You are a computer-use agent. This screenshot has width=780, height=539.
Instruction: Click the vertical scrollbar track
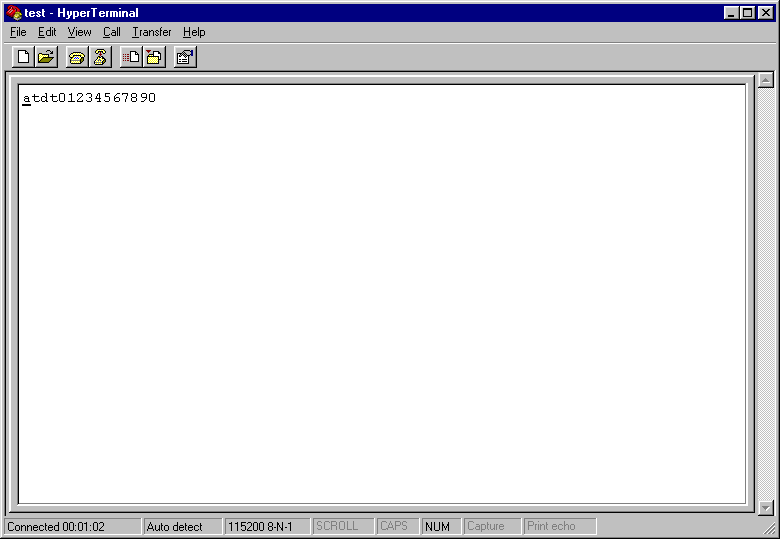tap(766, 294)
